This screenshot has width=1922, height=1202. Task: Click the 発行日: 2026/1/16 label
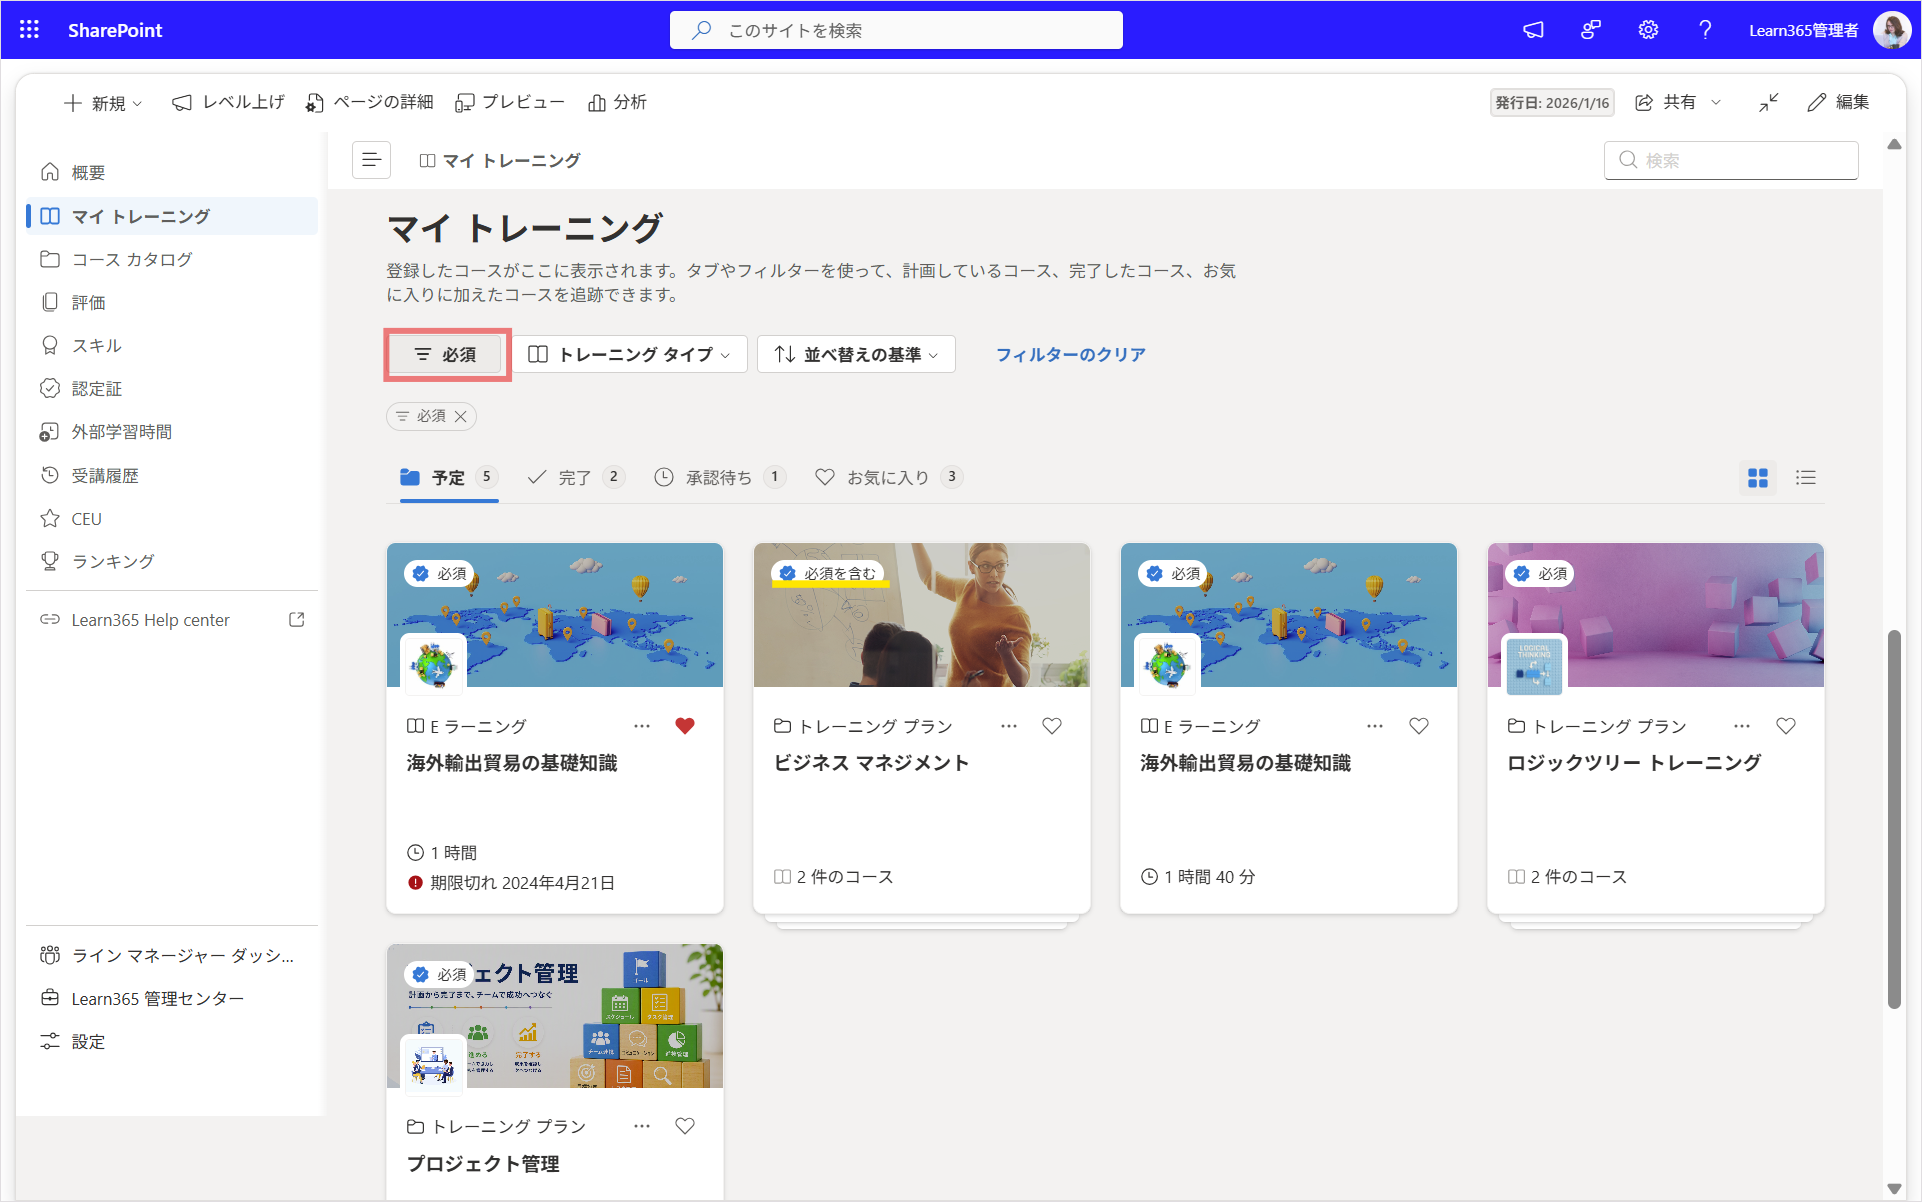tap(1552, 103)
